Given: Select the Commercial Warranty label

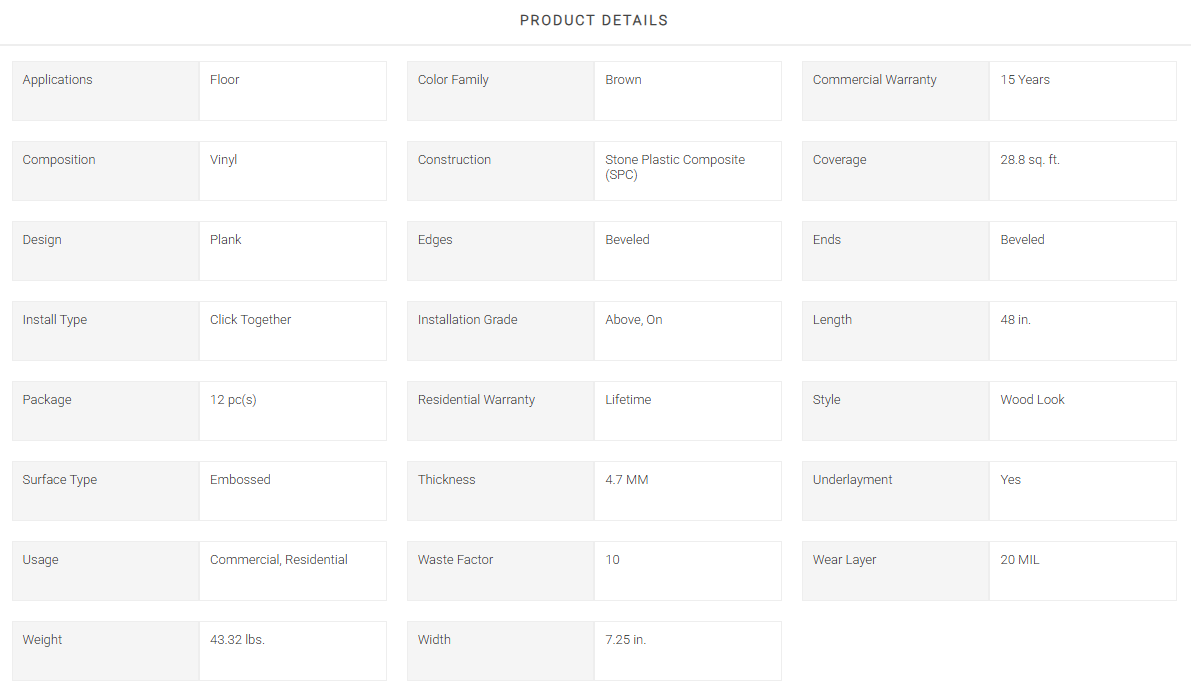Looking at the screenshot, I should coord(874,80).
